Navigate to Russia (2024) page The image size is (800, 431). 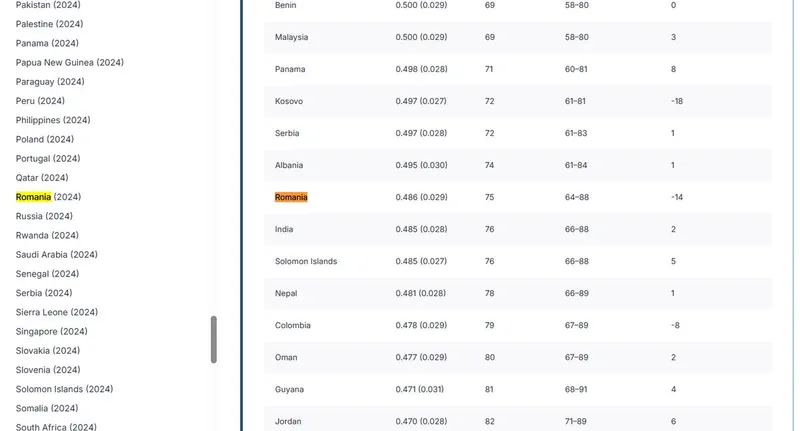tap(44, 216)
